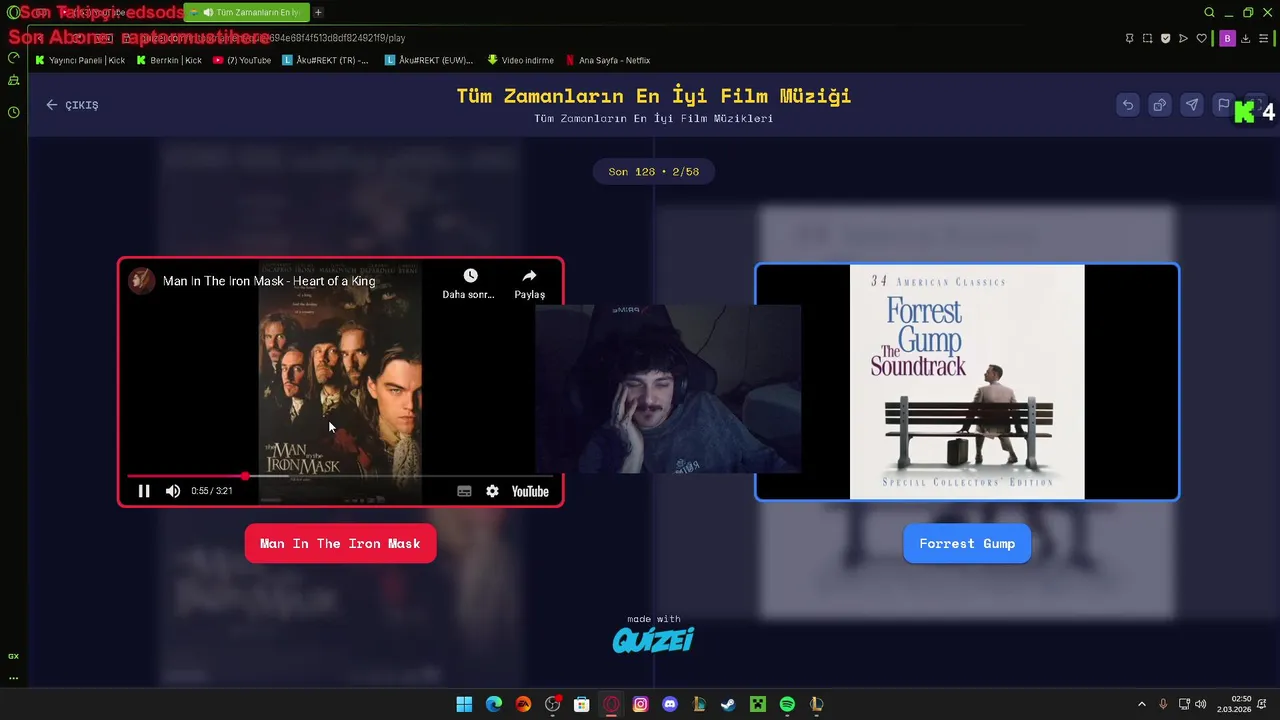Click the sidebar GX Control speedometer icon
1280x720 pixels.
coord(13,57)
